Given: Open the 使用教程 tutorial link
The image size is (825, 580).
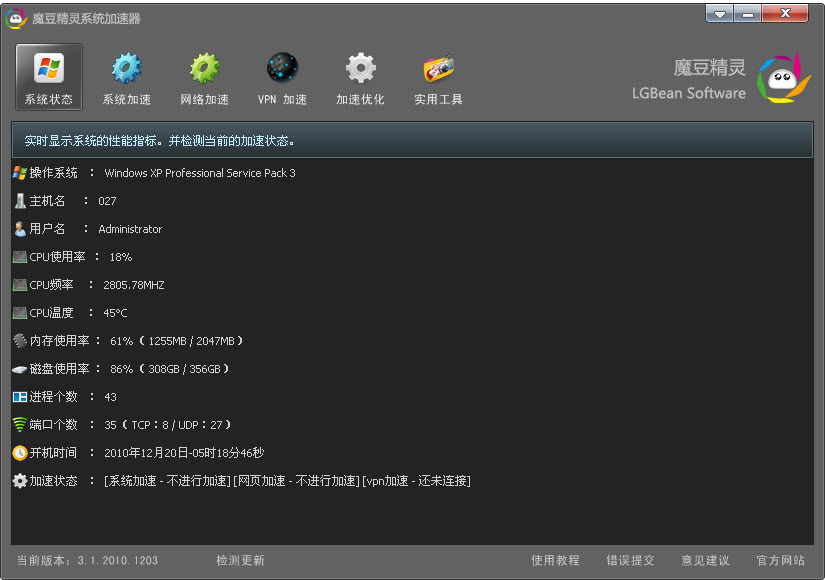Looking at the screenshot, I should (x=555, y=561).
